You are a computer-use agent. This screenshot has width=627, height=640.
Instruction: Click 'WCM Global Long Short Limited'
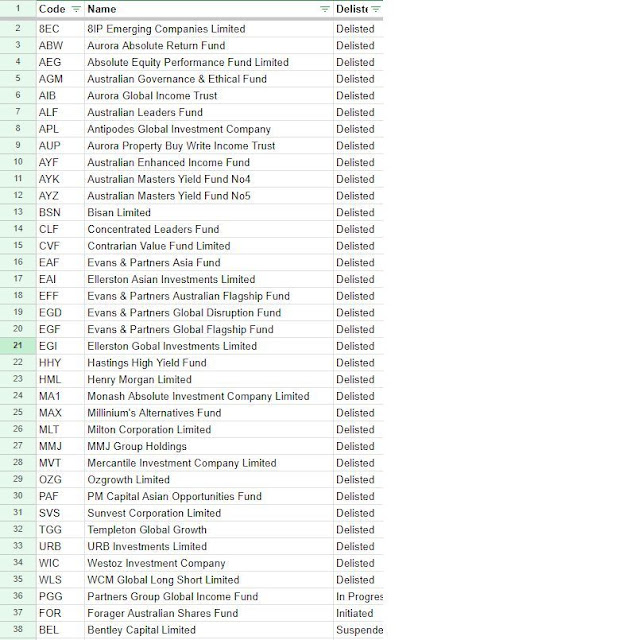[x=209, y=580]
